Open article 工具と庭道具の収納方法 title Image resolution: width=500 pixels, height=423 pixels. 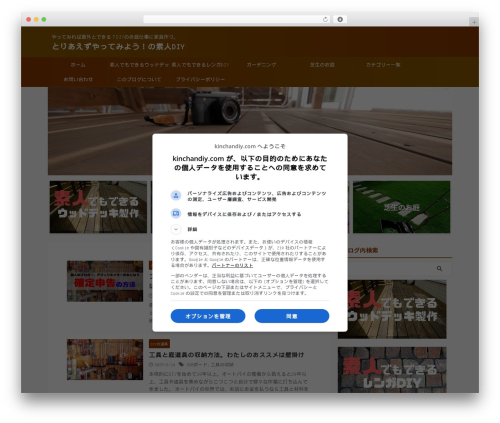point(226,355)
